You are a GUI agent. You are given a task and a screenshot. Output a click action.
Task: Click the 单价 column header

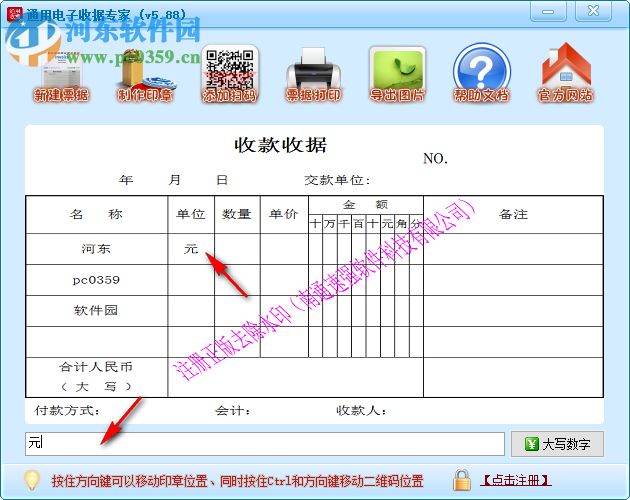pyautogui.click(x=284, y=214)
